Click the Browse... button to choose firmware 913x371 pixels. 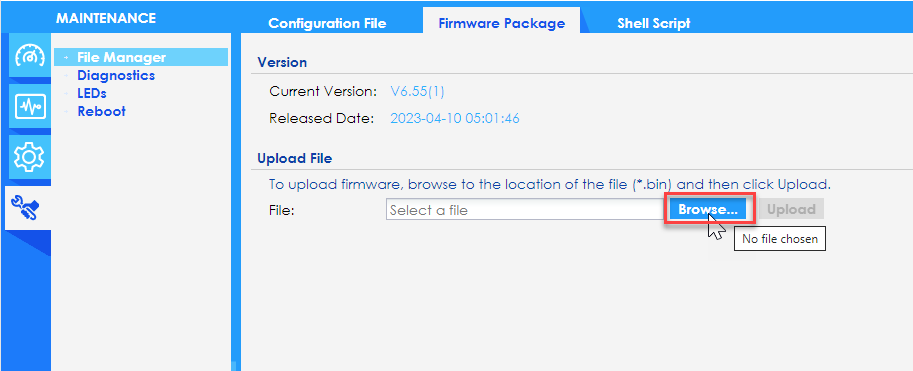(x=708, y=210)
